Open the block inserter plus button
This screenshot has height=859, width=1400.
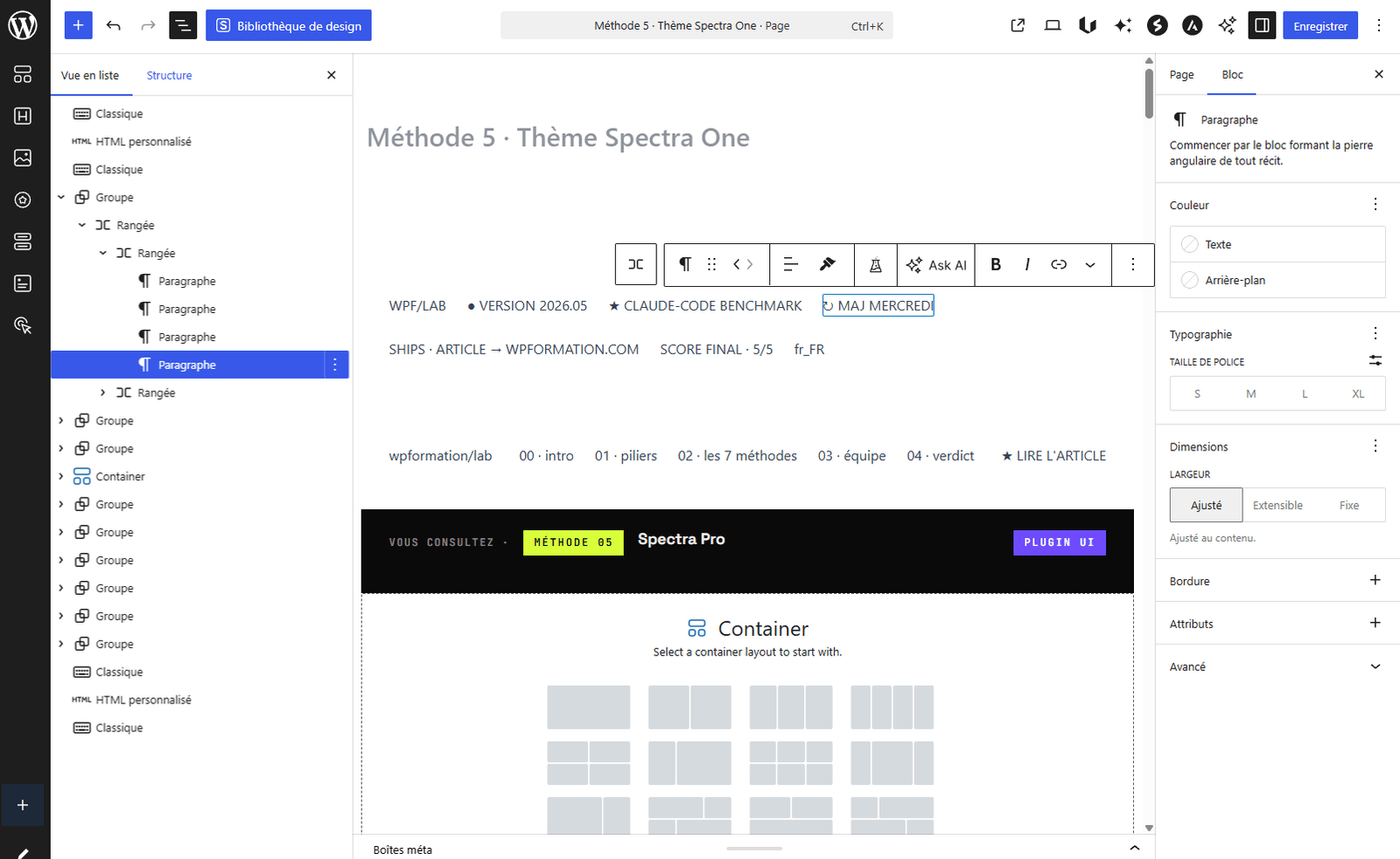[x=78, y=25]
